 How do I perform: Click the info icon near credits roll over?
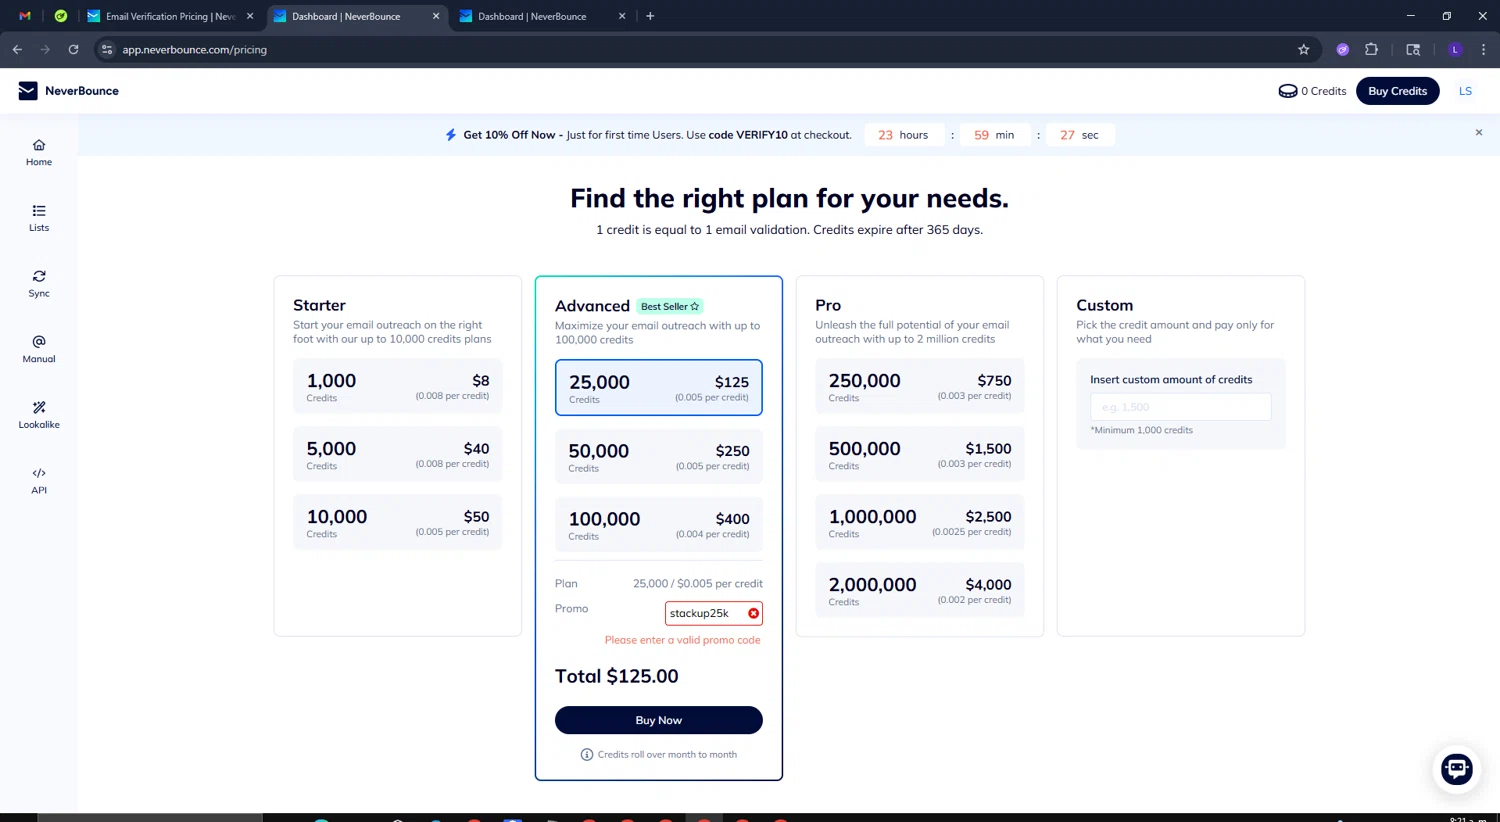pyautogui.click(x=587, y=755)
